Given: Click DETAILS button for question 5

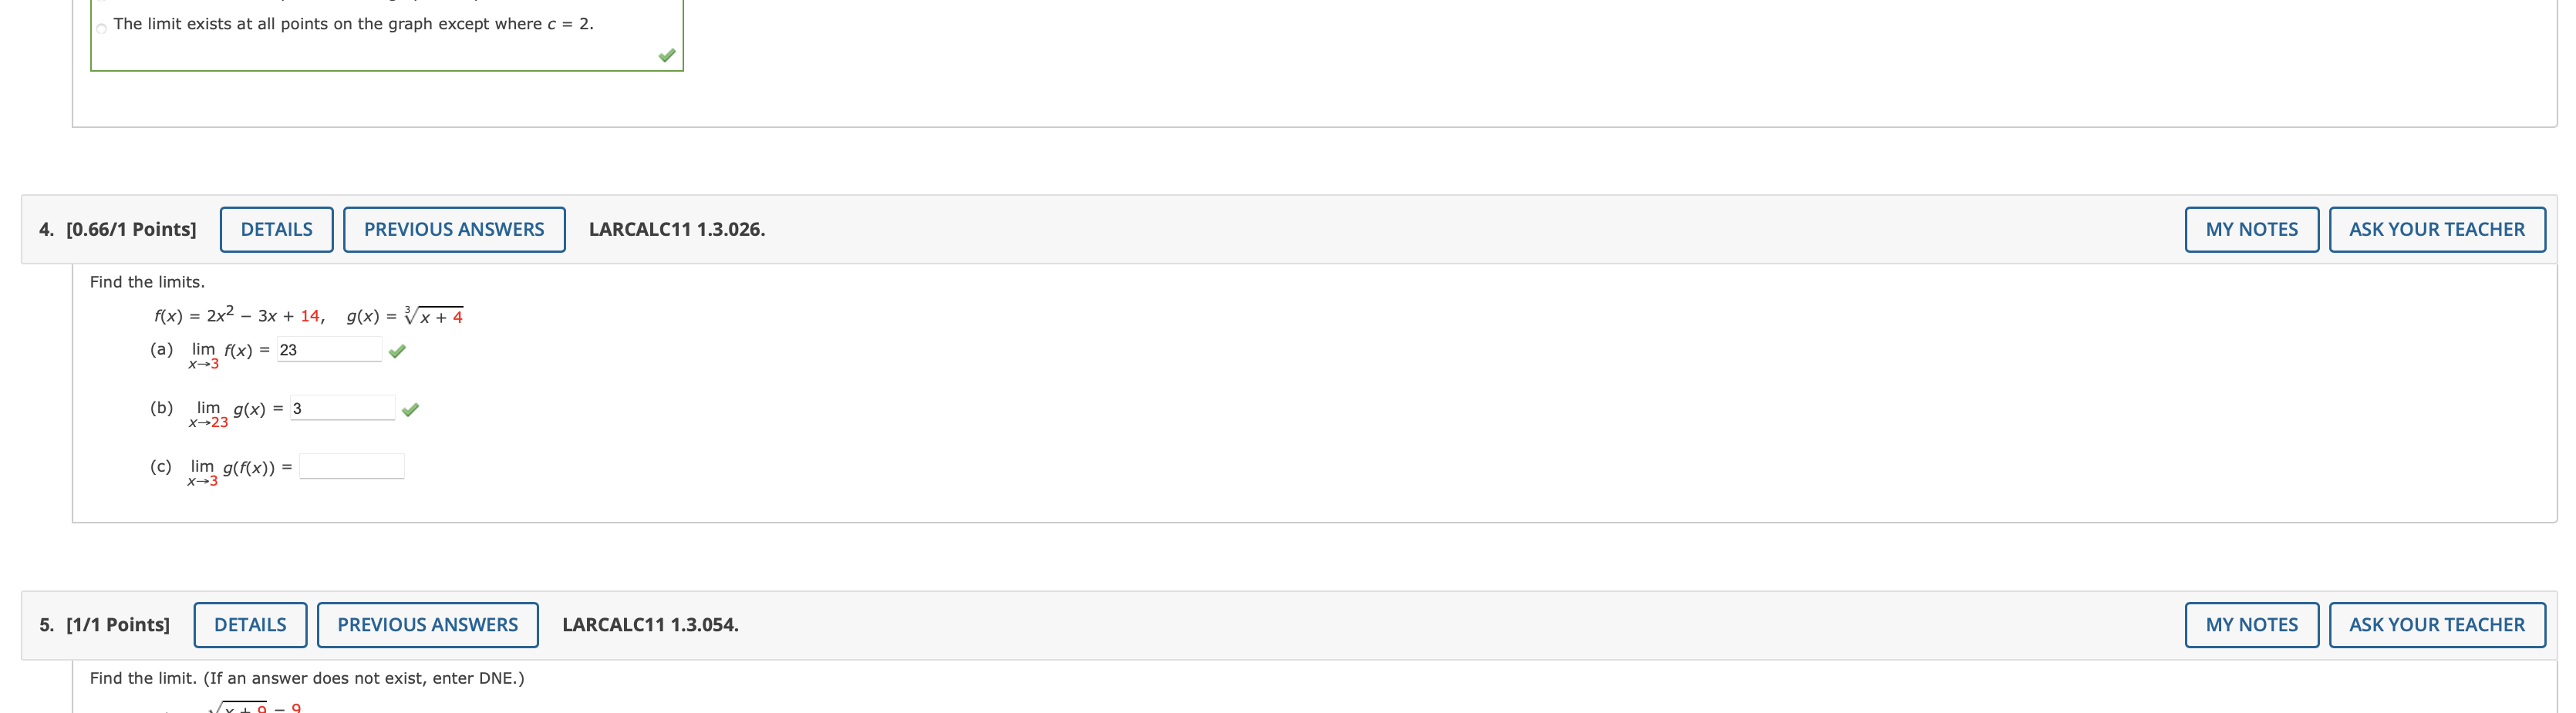Looking at the screenshot, I should (x=250, y=624).
